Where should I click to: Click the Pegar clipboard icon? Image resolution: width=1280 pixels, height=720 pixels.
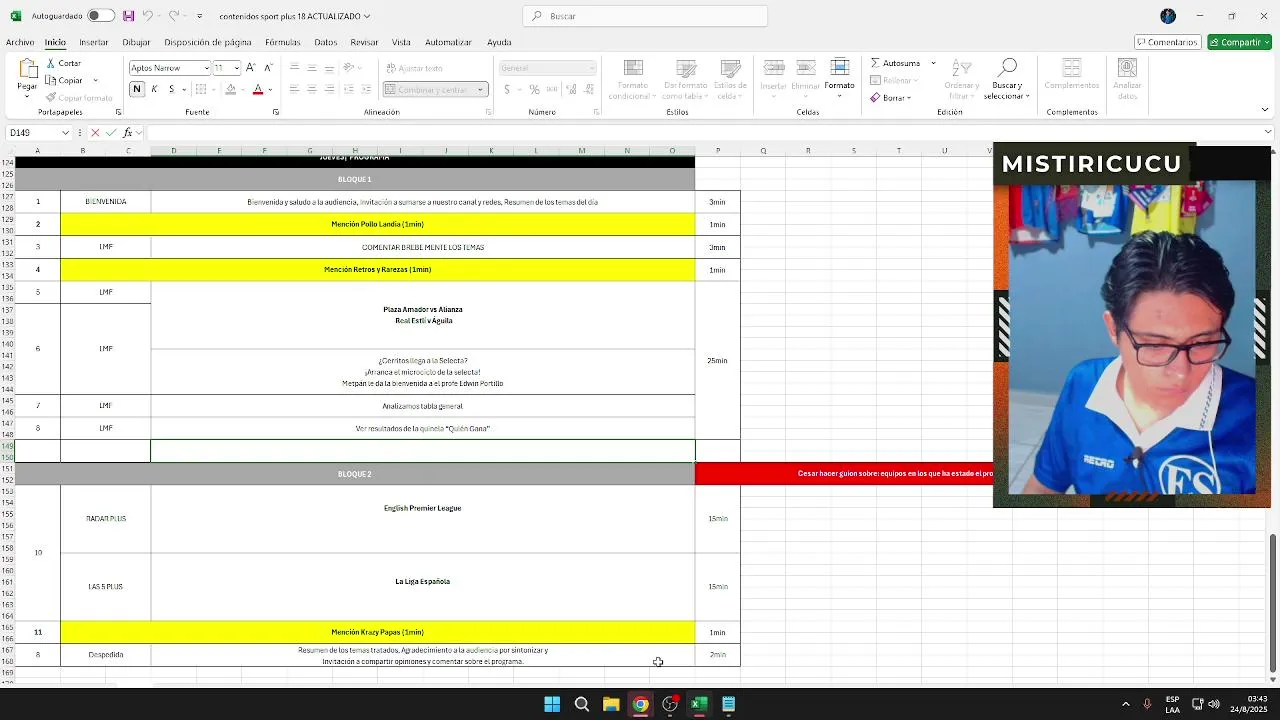(x=27, y=68)
